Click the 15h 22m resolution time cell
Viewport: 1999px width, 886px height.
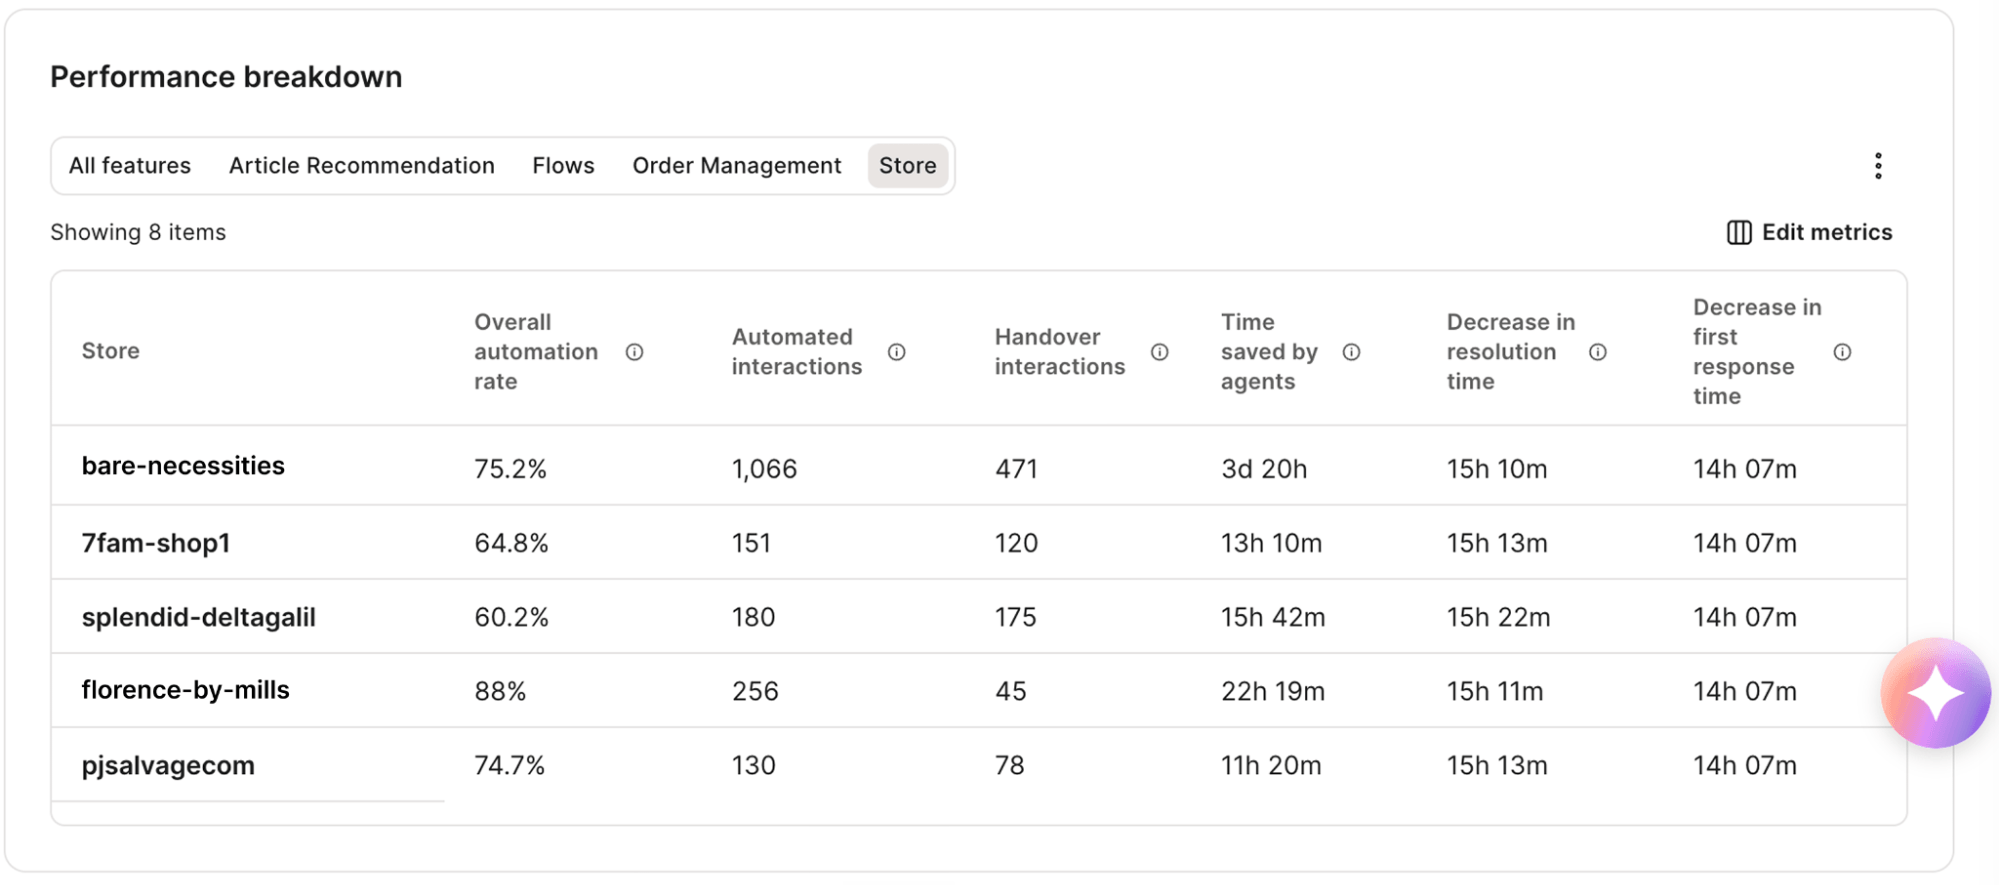point(1498,617)
